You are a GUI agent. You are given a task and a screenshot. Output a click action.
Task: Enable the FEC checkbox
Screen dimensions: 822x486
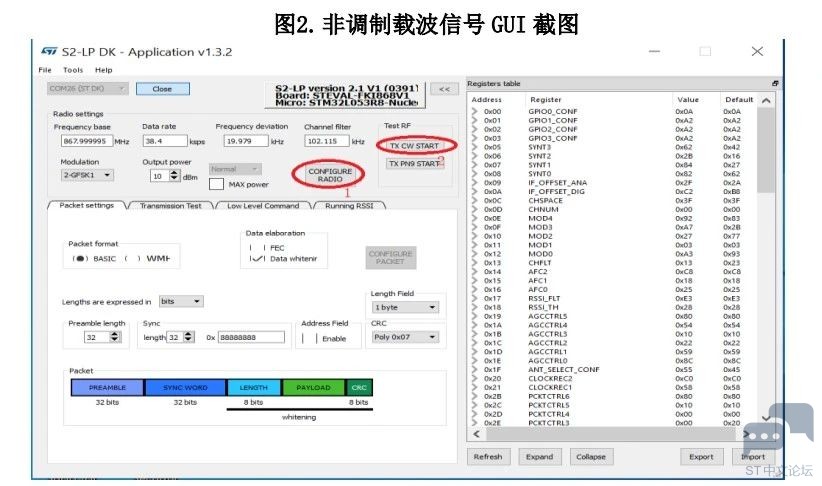[257, 247]
